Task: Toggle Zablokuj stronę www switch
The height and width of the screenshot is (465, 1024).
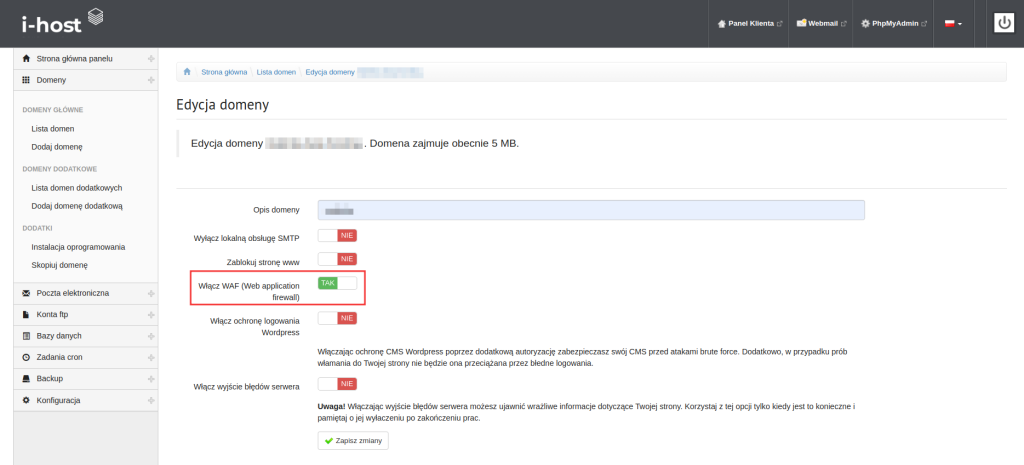Action: point(337,260)
